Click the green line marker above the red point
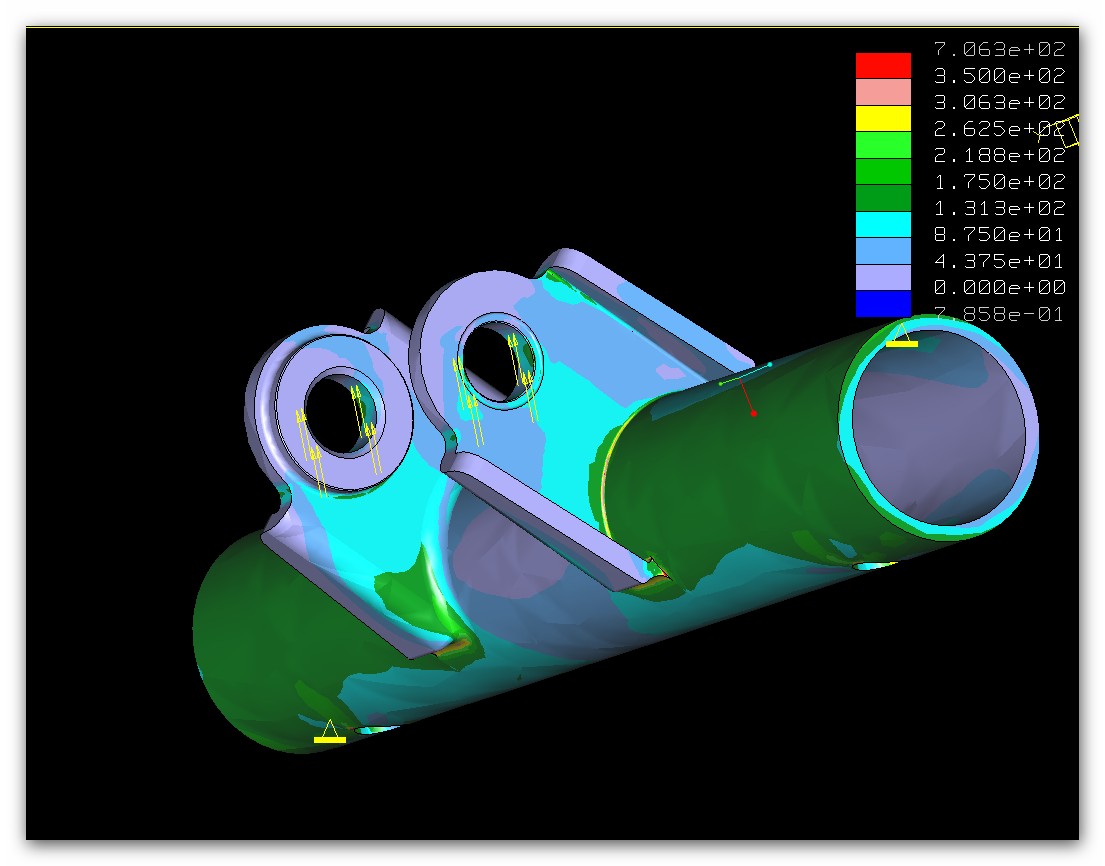The height and width of the screenshot is (866, 1105). coord(744,373)
